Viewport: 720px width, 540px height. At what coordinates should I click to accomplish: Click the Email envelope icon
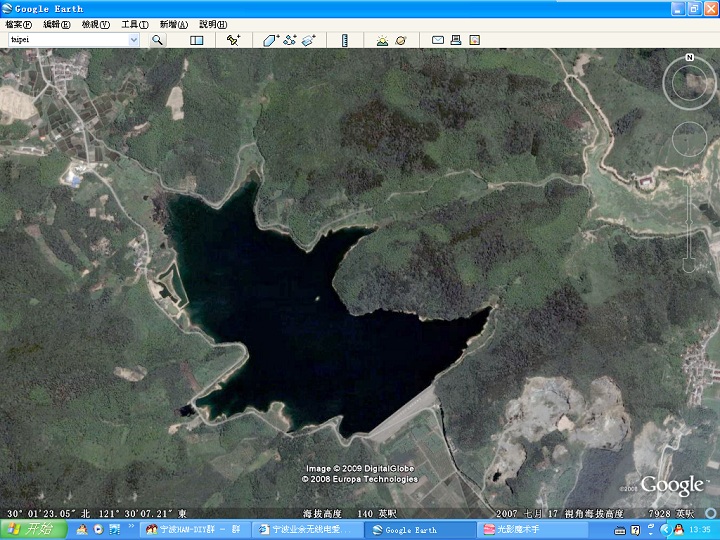(438, 40)
